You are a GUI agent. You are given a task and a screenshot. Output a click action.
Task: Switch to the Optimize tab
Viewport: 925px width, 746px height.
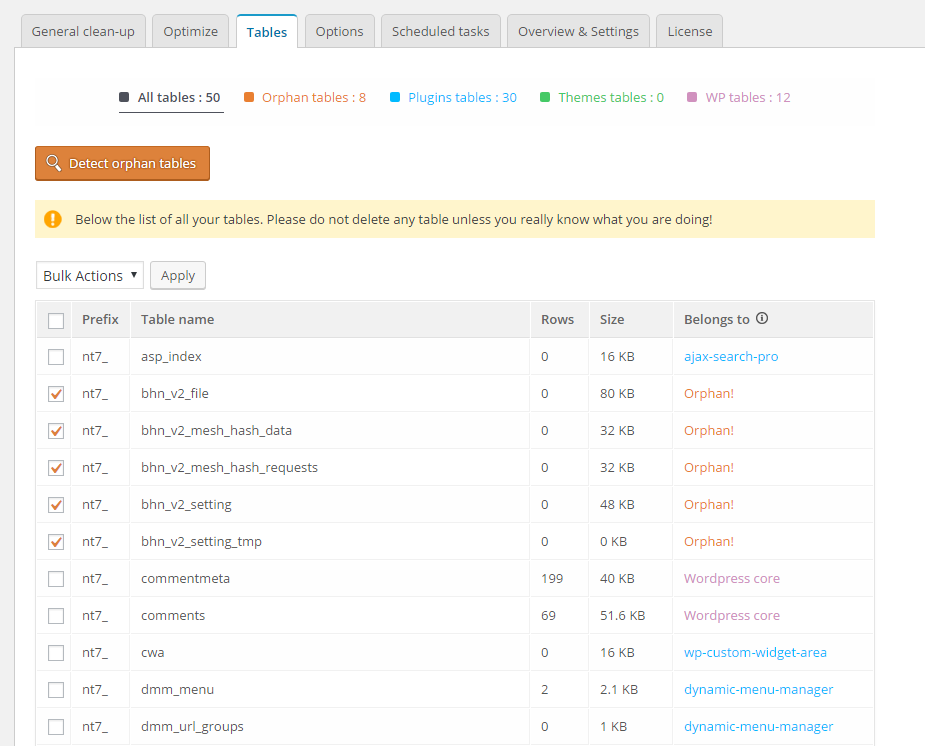(x=190, y=31)
